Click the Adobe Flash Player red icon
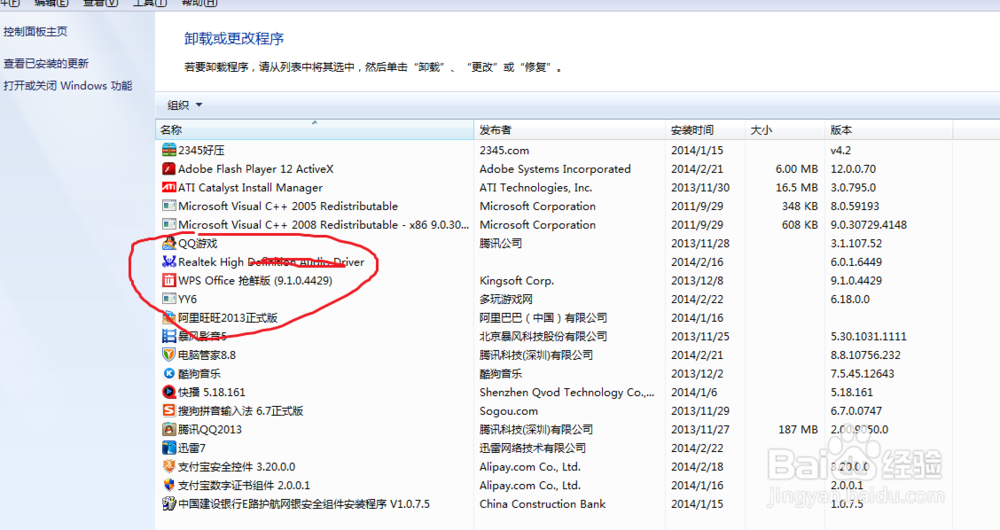Image resolution: width=1000 pixels, height=530 pixels. 168,168
